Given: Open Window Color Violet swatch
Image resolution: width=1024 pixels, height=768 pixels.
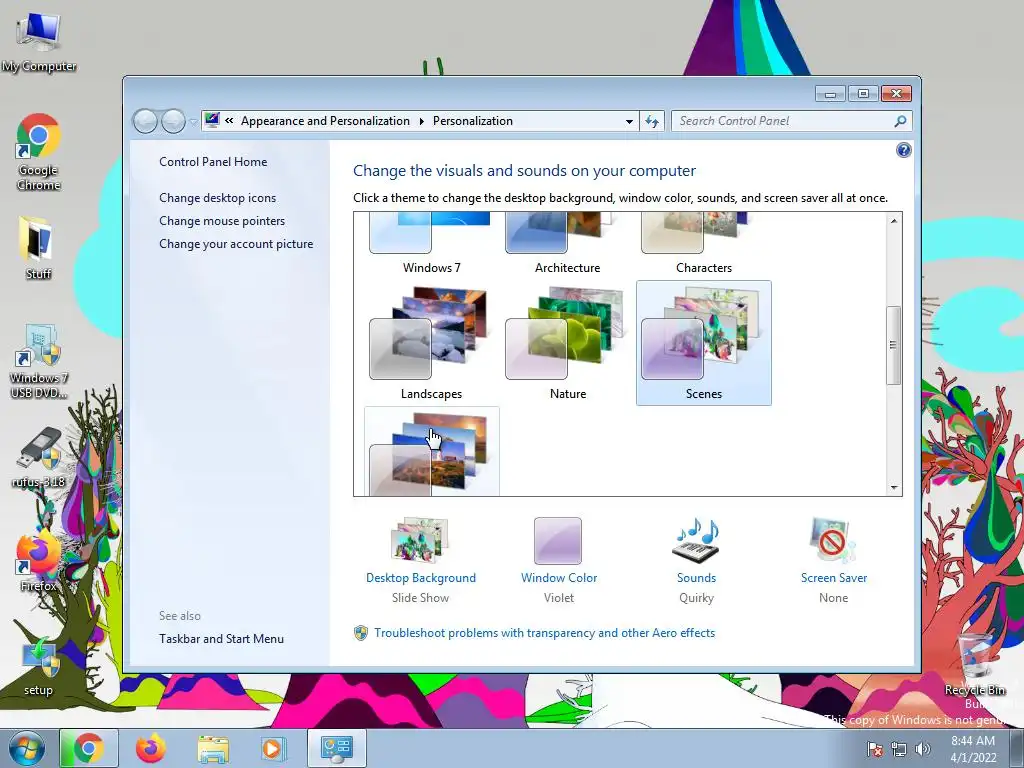Looking at the screenshot, I should tap(558, 541).
